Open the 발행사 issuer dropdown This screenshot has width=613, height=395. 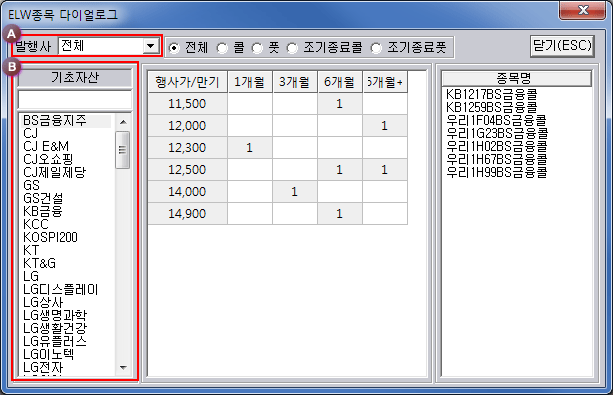150,46
